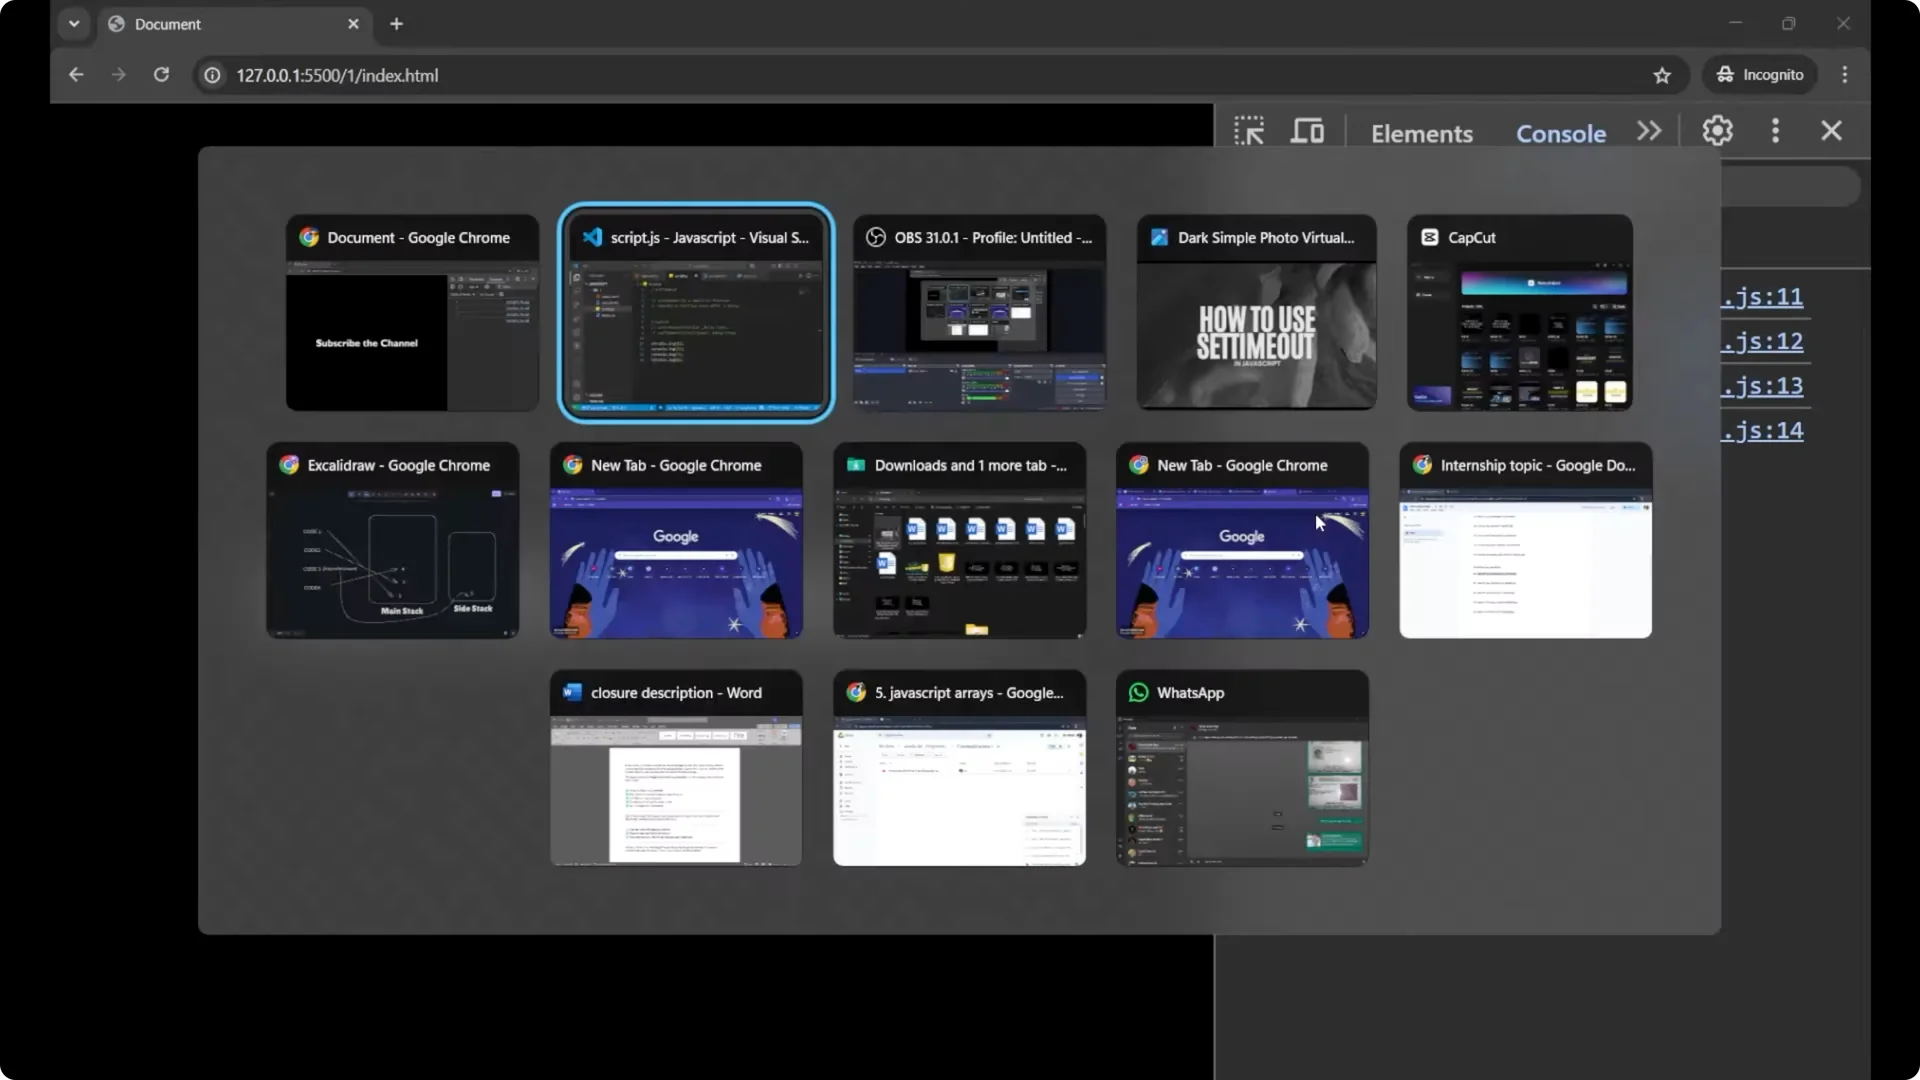Expand more DevTools tabs chevron
The image size is (1920, 1080).
(1649, 131)
